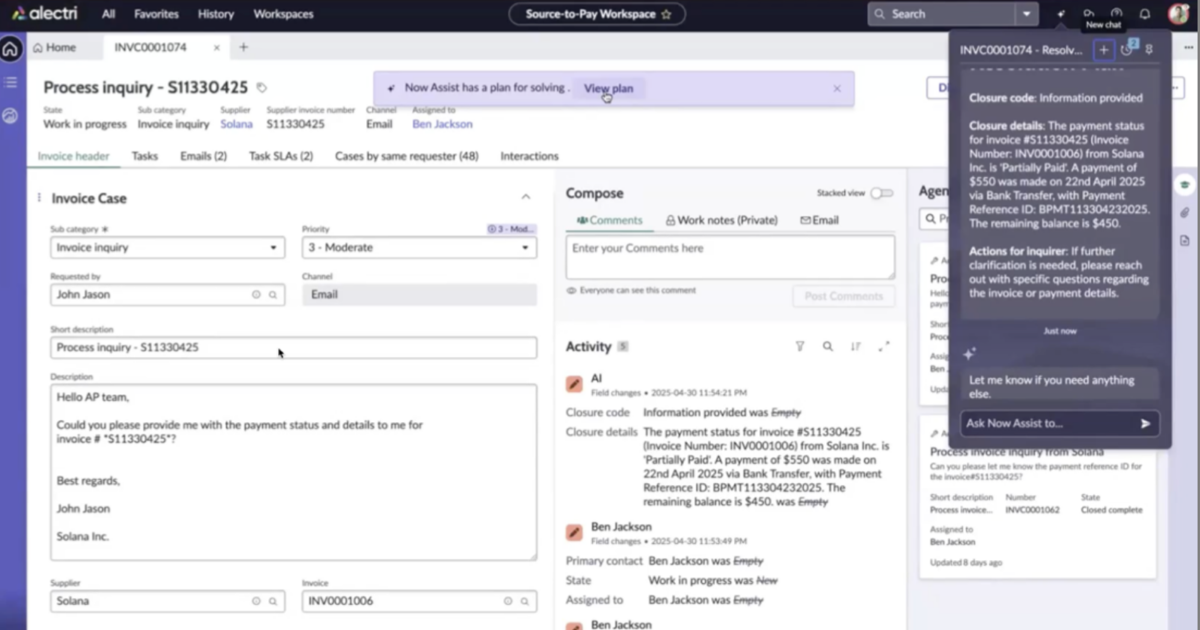Click the Enter your Comments text box

(730, 257)
